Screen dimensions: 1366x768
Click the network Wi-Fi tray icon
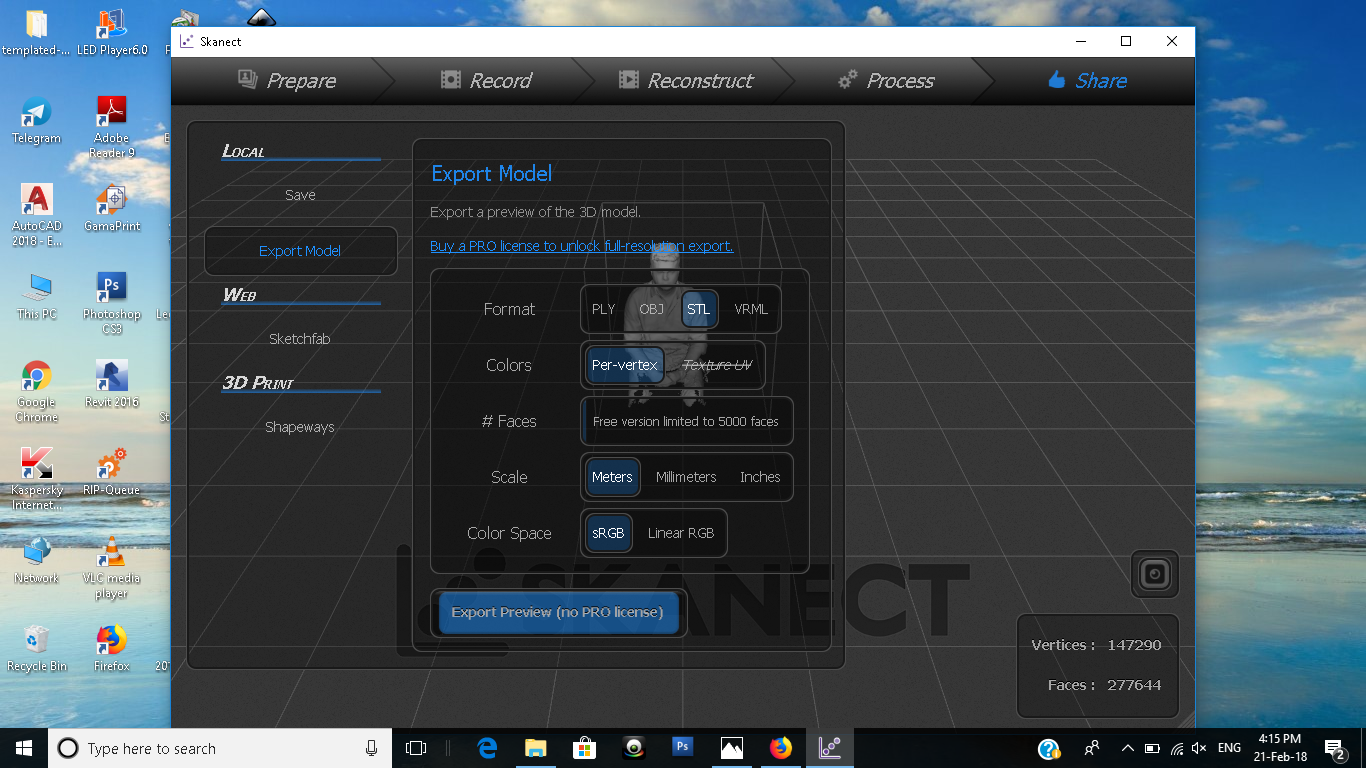[1176, 748]
